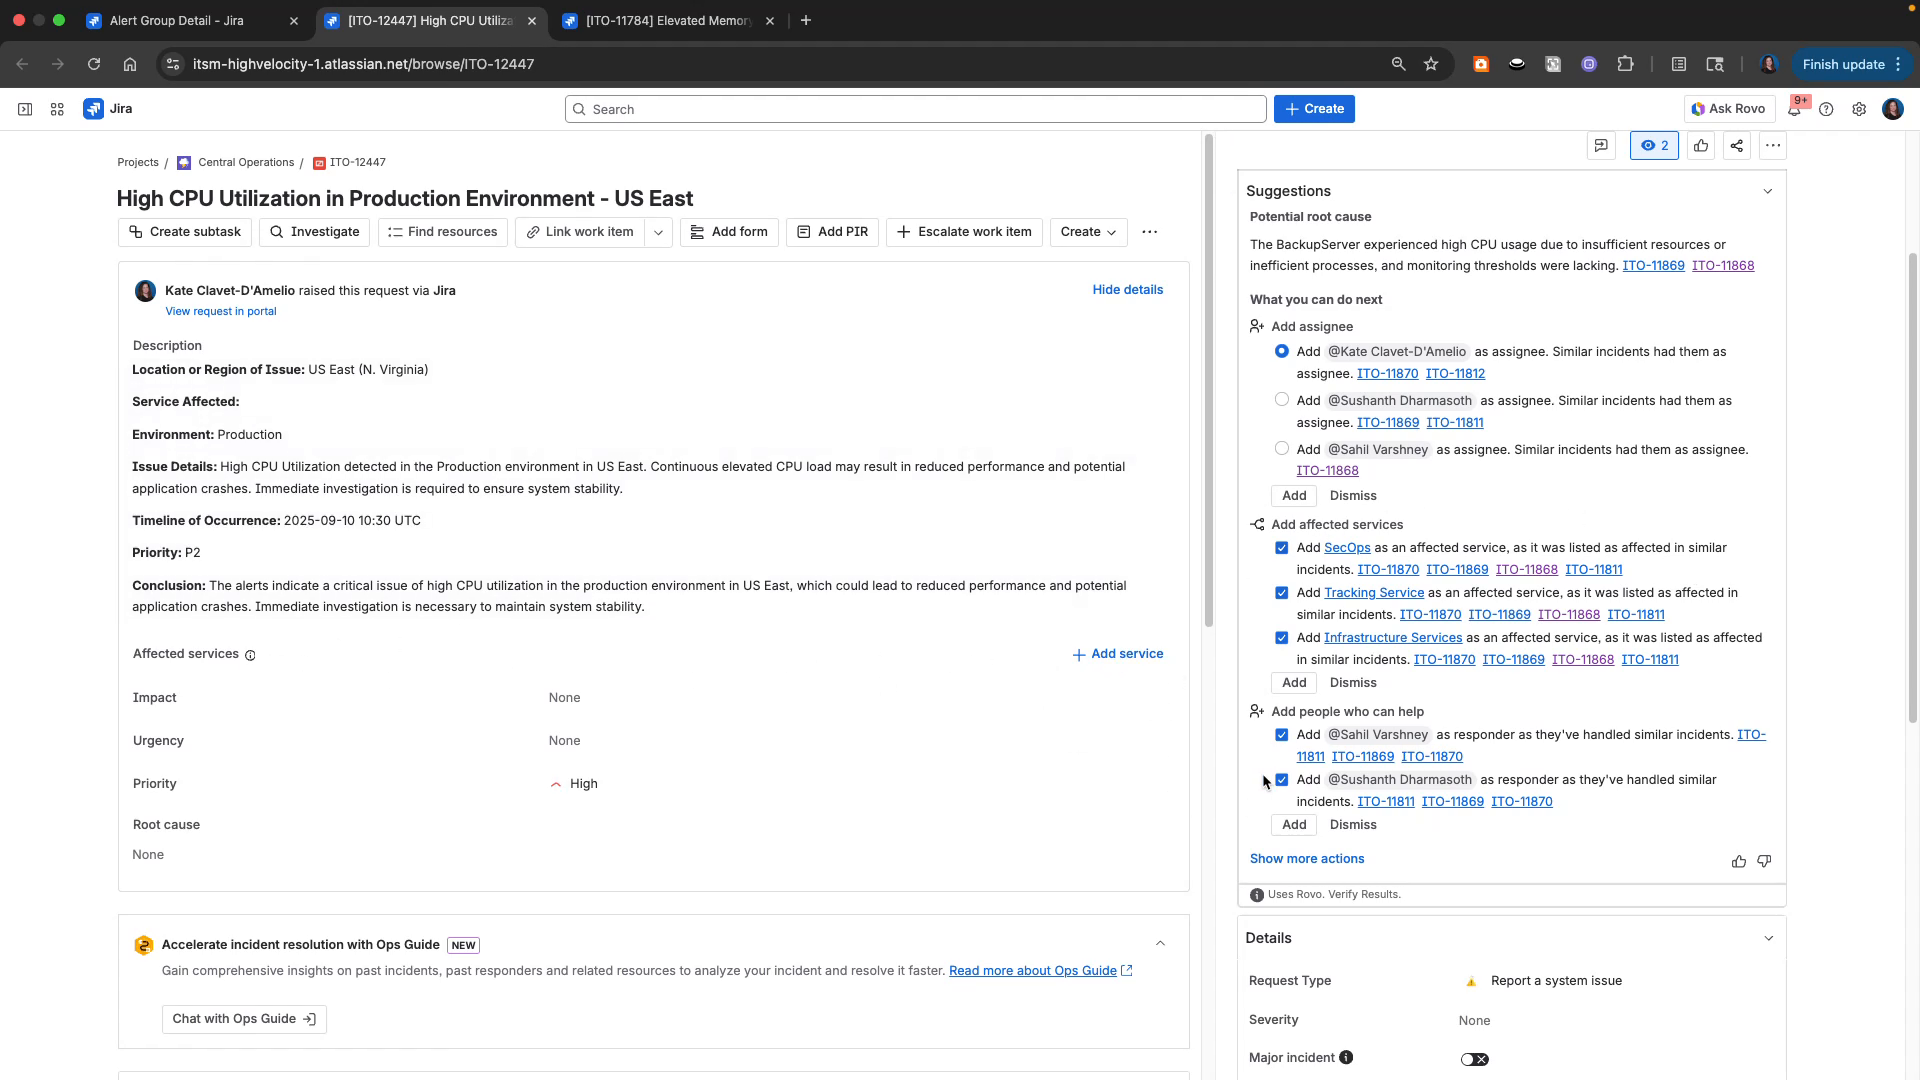Share the work item via share icon
Image resolution: width=1920 pixels, height=1080 pixels.
coord(1736,145)
